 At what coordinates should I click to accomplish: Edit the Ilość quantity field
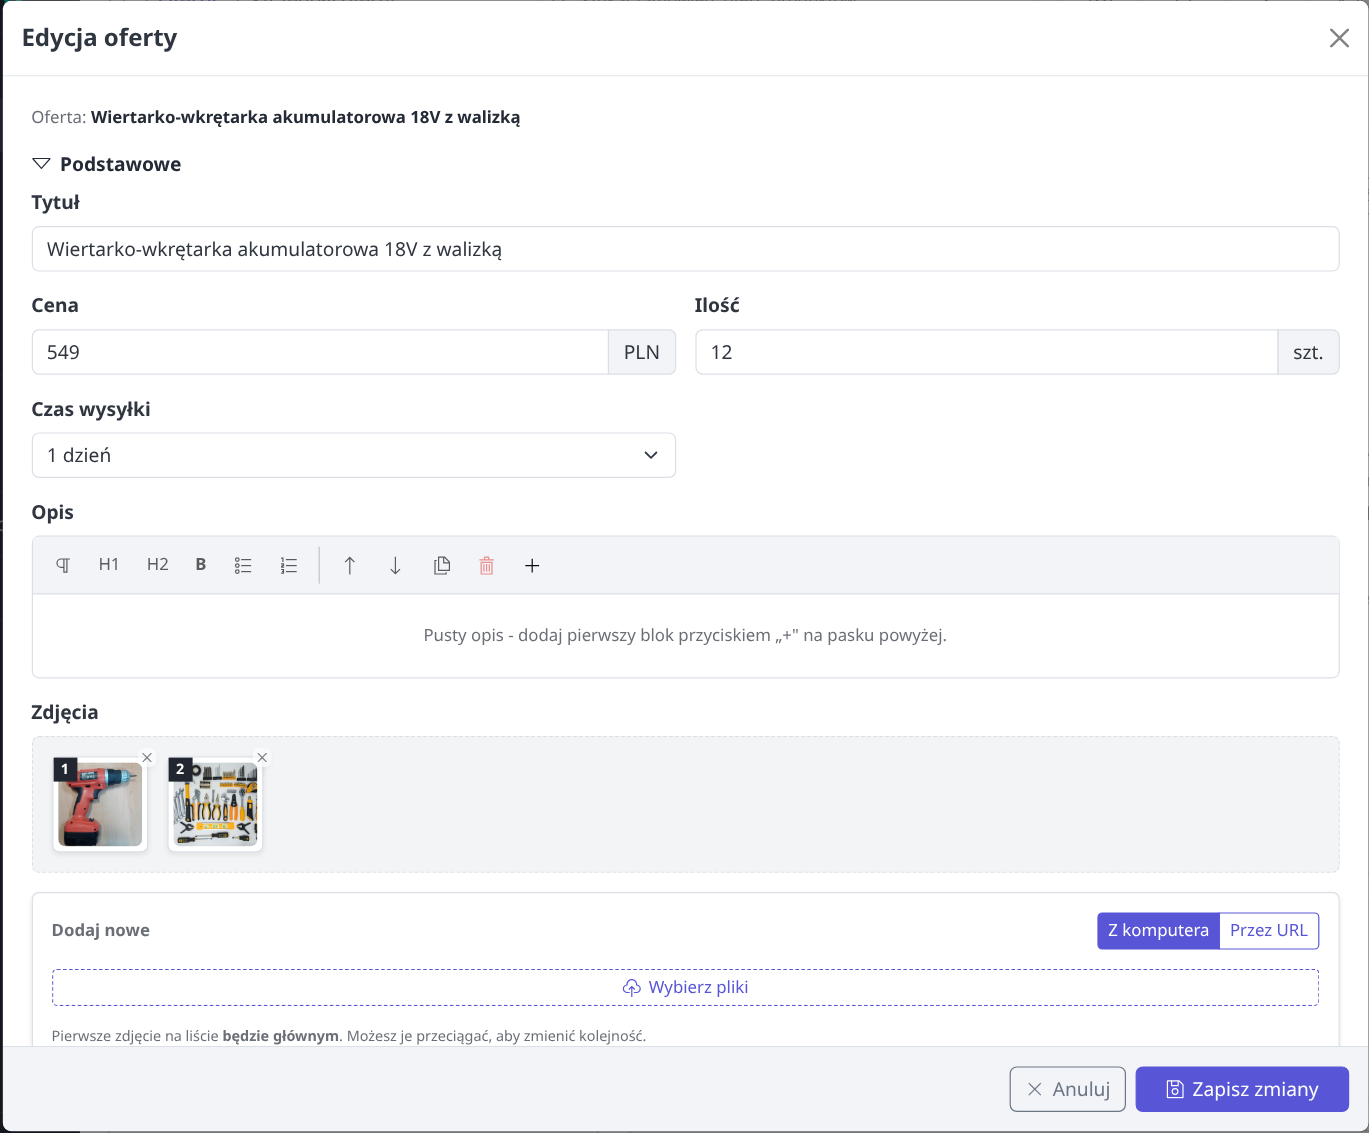[x=987, y=352]
